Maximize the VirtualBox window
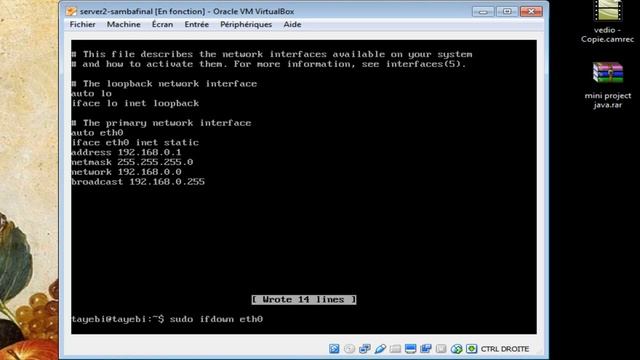This screenshot has height=360, width=640. pyautogui.click(x=507, y=11)
